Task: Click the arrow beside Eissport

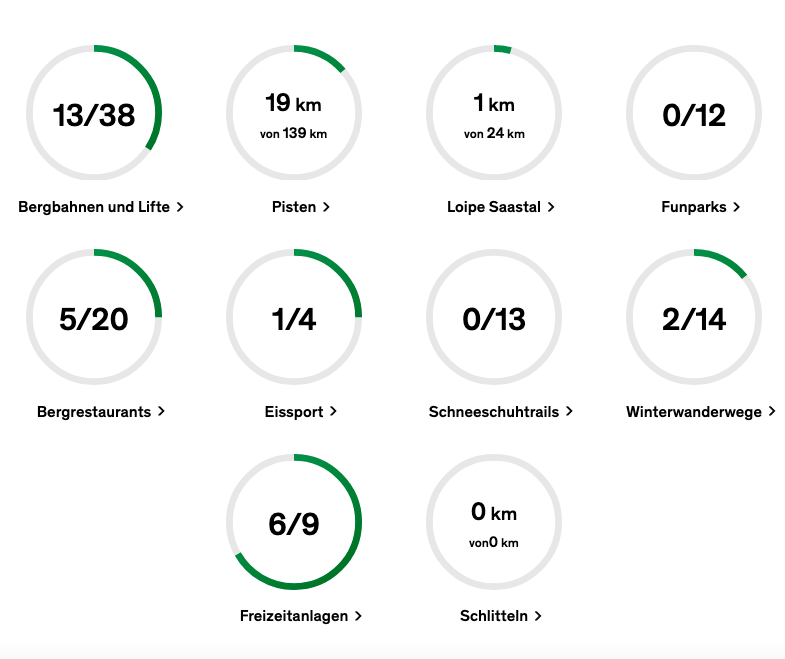Action: (x=333, y=411)
